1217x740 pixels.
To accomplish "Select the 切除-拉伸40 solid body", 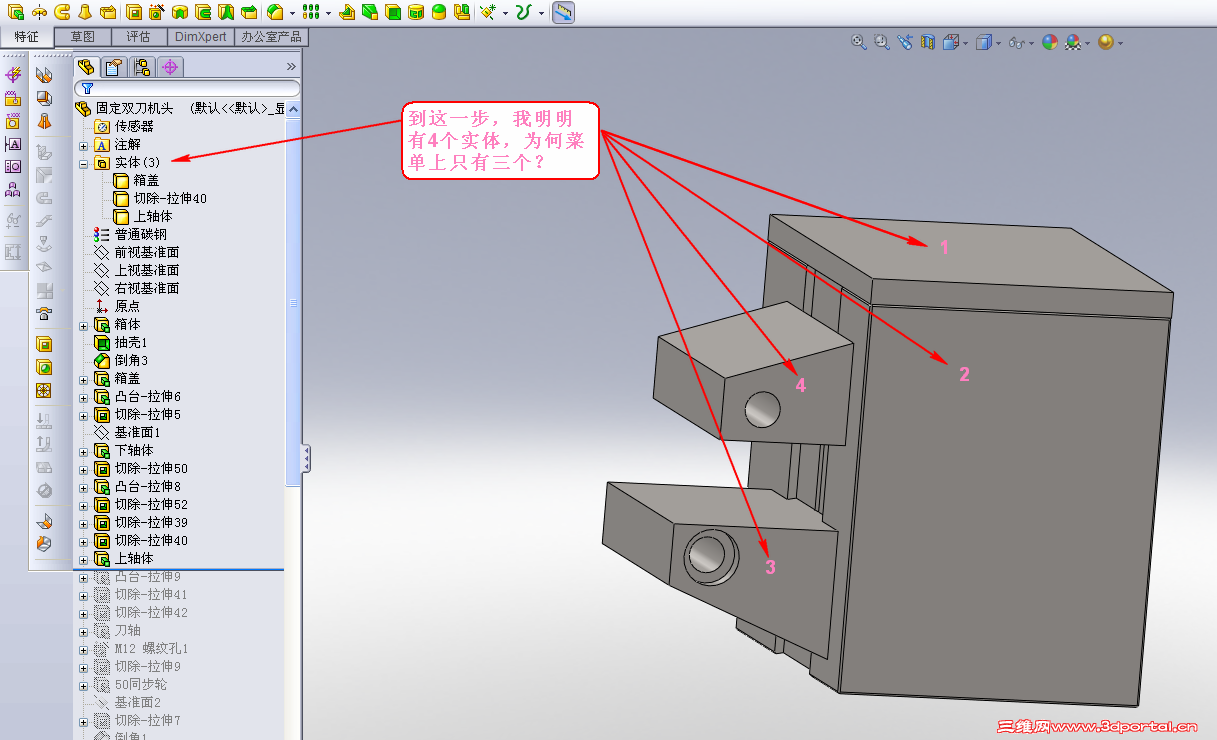I will 159,198.
